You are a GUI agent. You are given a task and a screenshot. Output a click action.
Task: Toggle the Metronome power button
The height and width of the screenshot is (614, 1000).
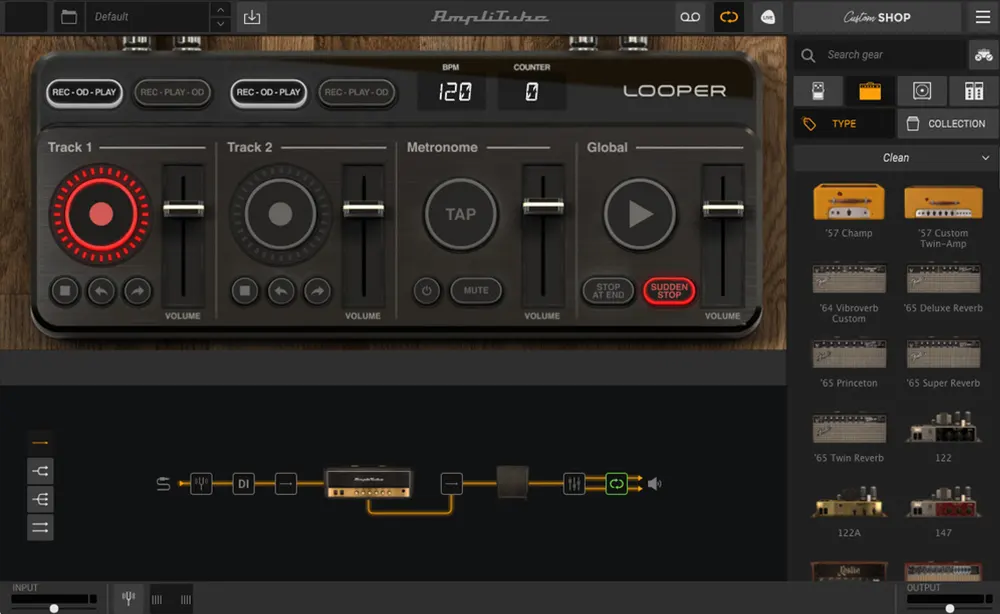pyautogui.click(x=427, y=291)
